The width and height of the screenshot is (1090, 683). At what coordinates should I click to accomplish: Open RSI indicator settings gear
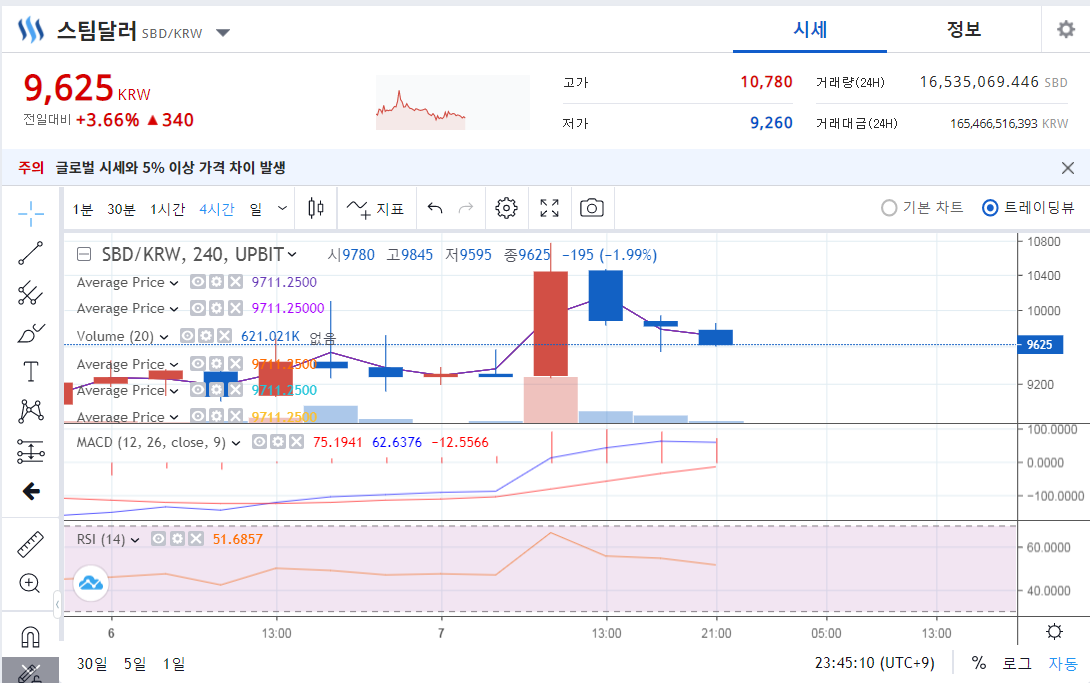coord(178,539)
